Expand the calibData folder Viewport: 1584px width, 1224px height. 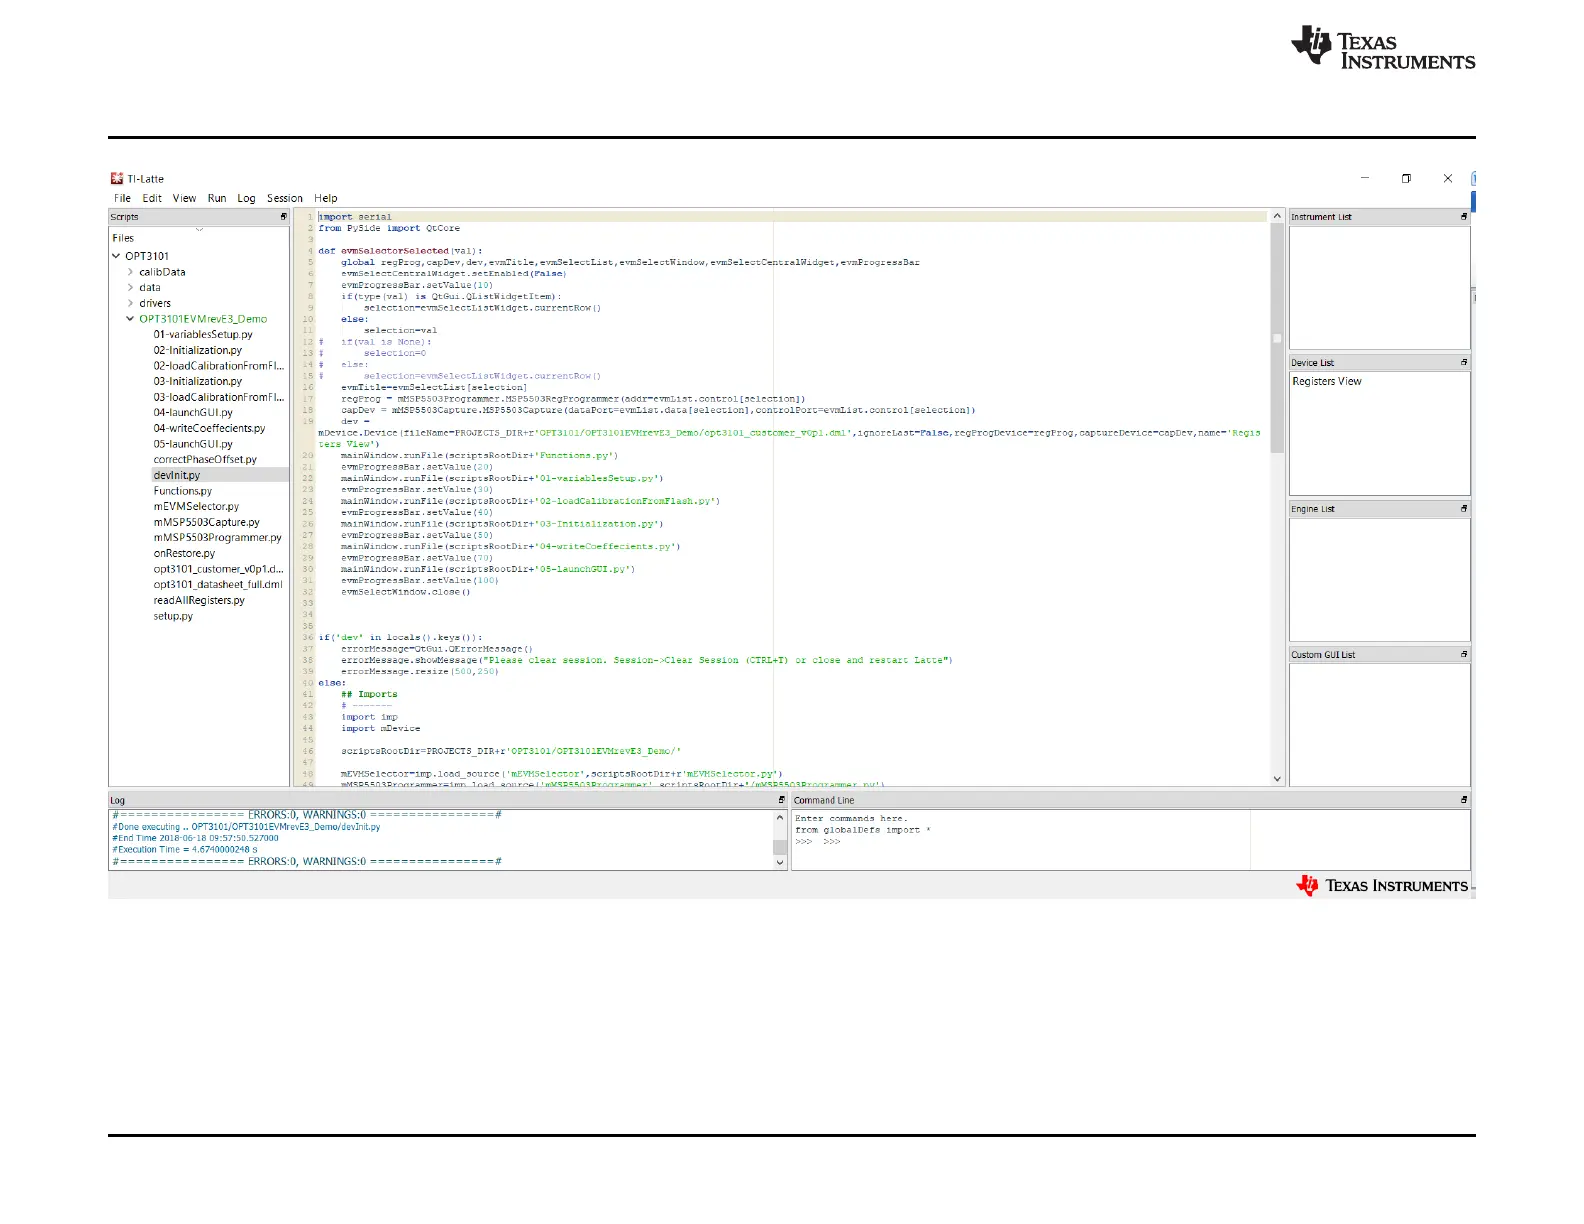(x=131, y=272)
